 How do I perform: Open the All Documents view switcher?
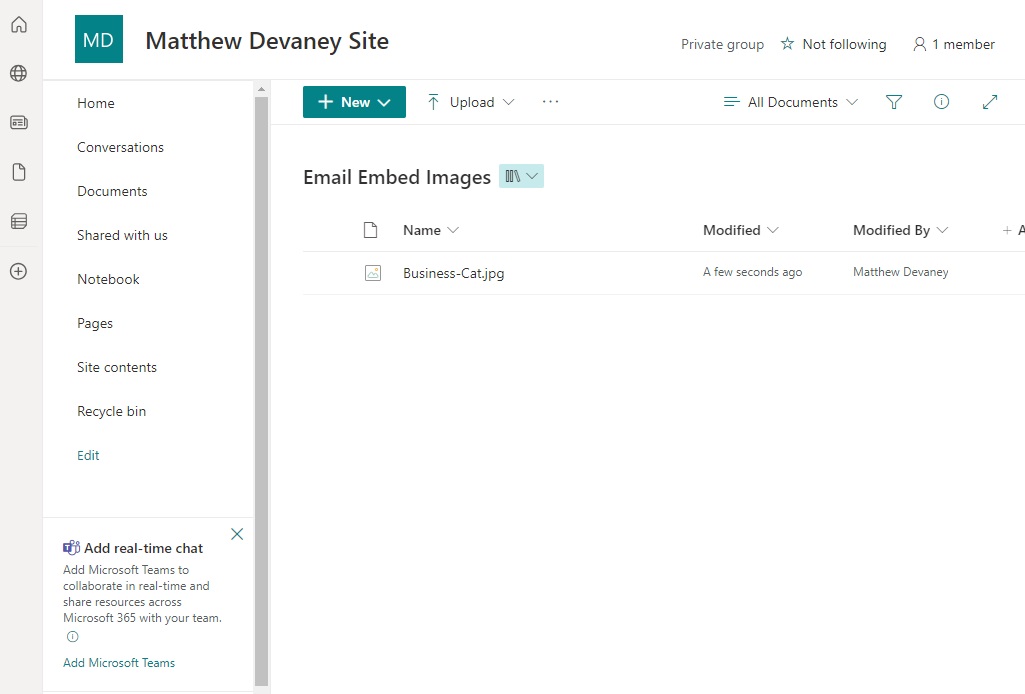pyautogui.click(x=791, y=102)
